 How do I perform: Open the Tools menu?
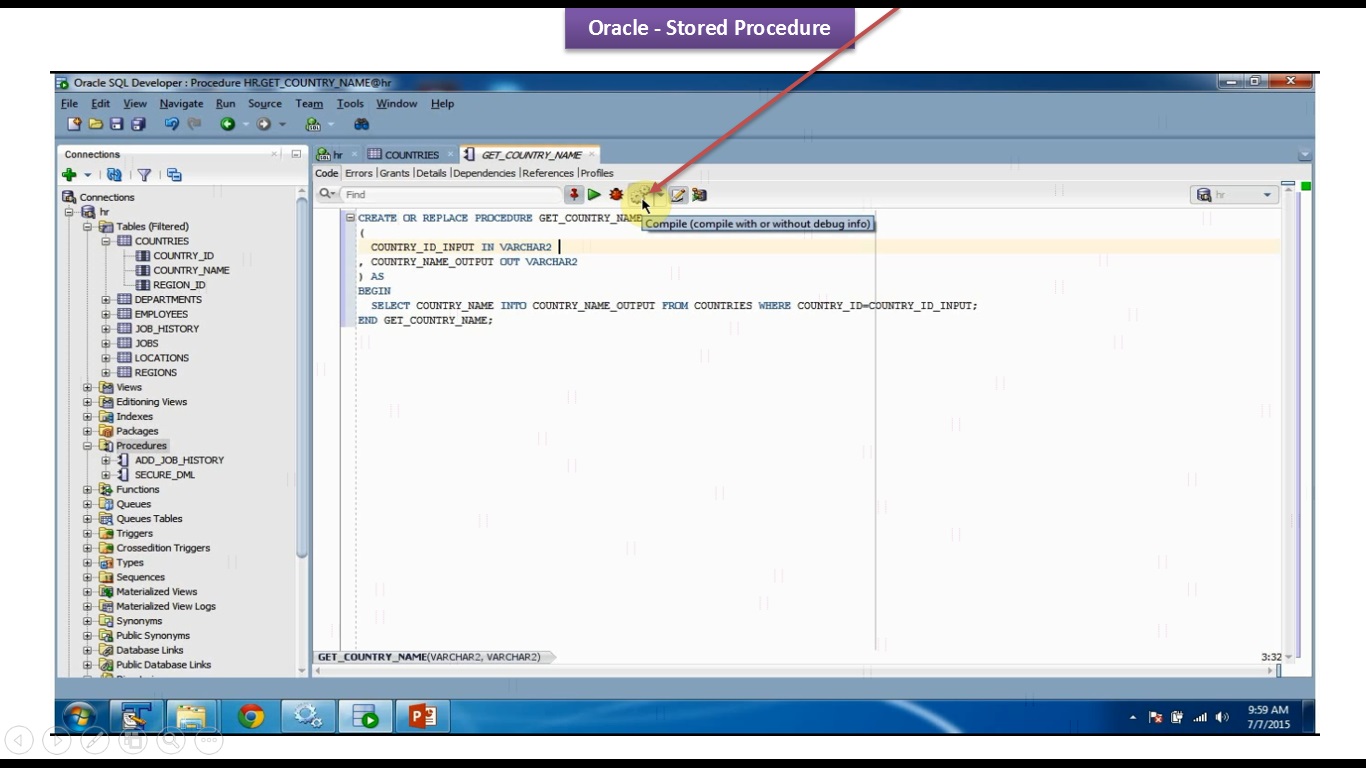[350, 103]
